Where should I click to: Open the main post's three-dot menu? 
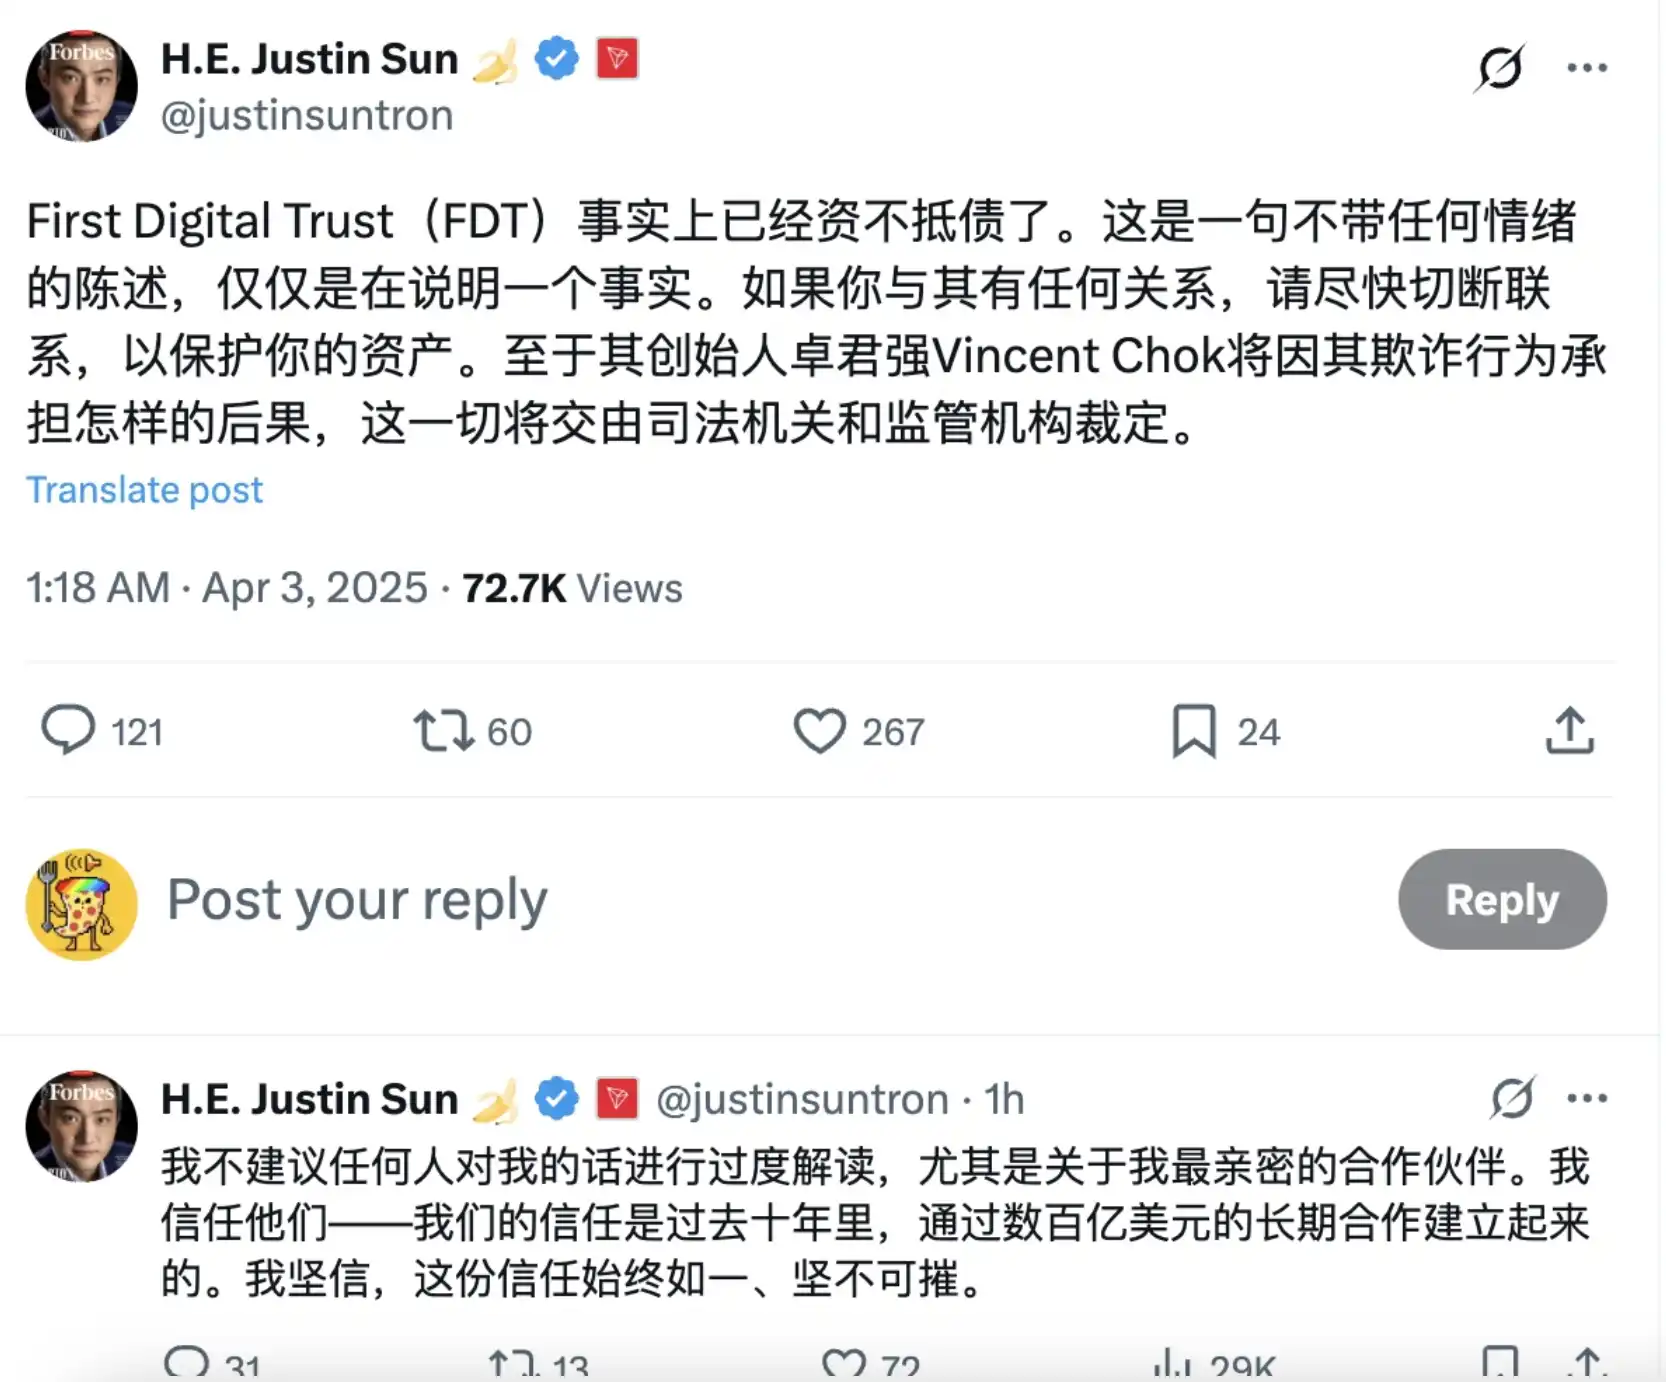pos(1587,68)
